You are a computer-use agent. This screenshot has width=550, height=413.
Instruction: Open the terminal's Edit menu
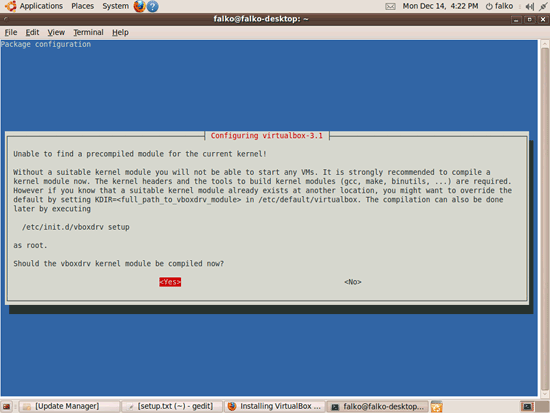click(32, 32)
